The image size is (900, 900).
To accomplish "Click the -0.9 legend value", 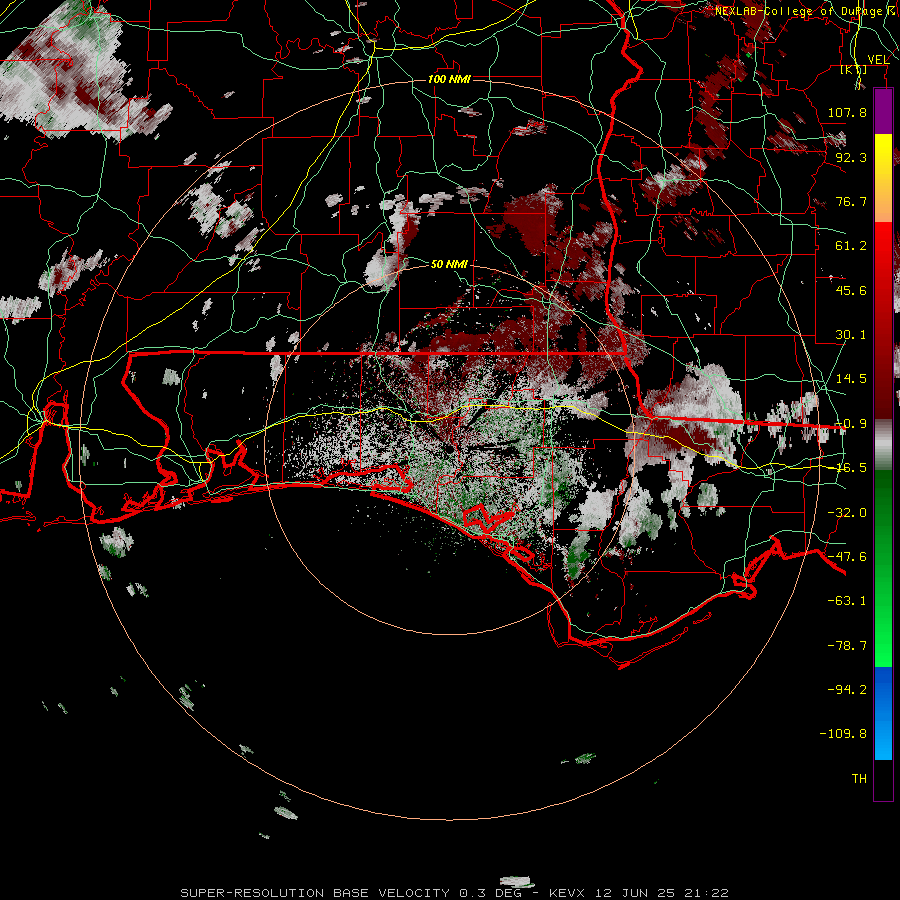I will pos(851,424).
